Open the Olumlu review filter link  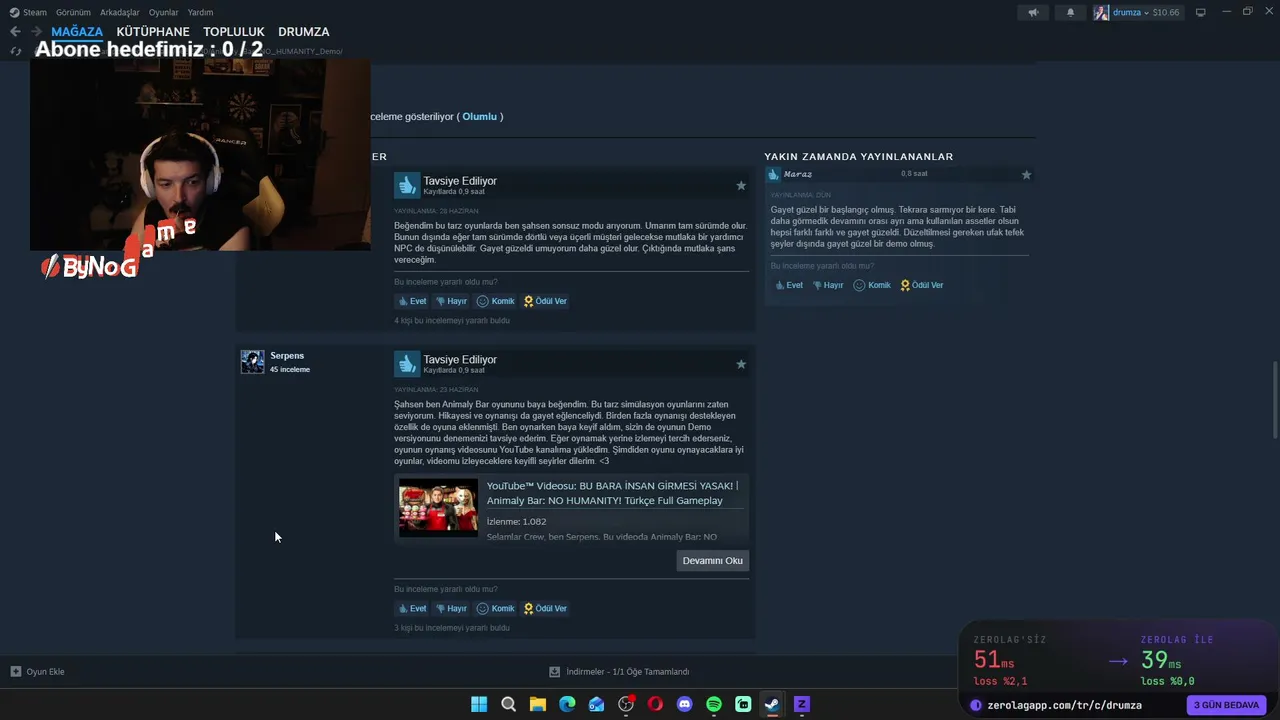coord(479,117)
